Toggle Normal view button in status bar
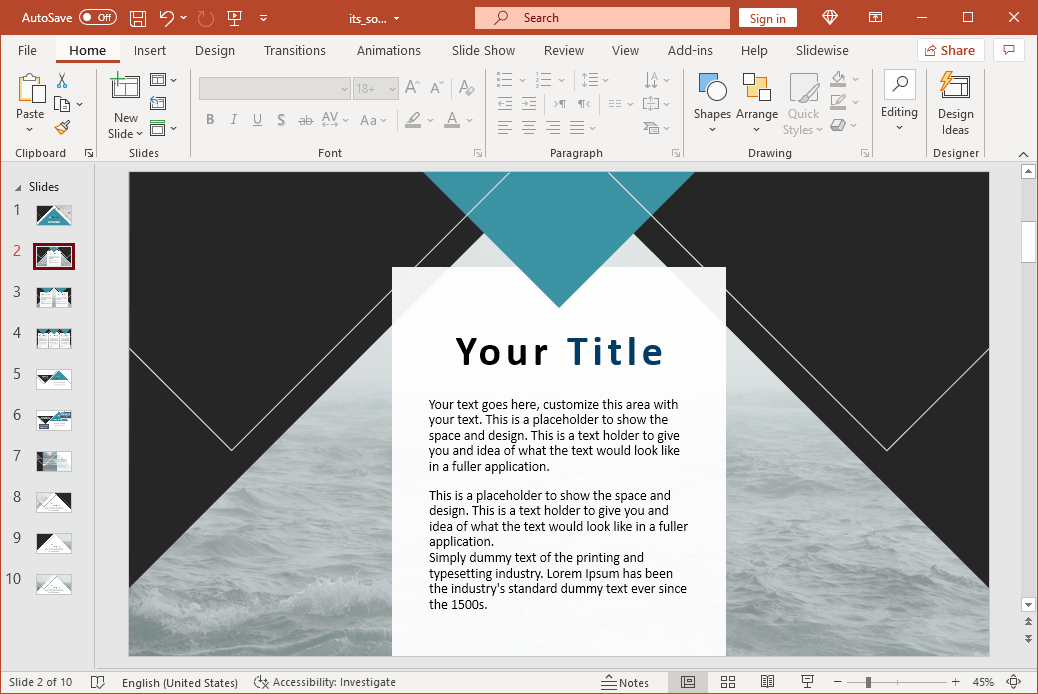 point(688,682)
